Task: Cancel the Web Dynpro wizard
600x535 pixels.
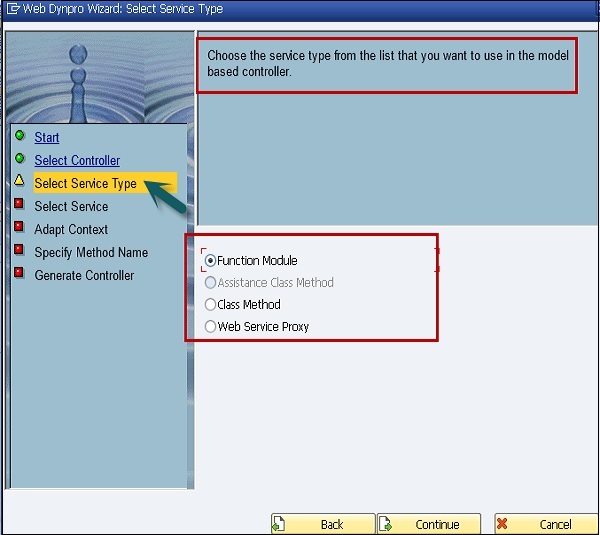Action: tap(544, 524)
